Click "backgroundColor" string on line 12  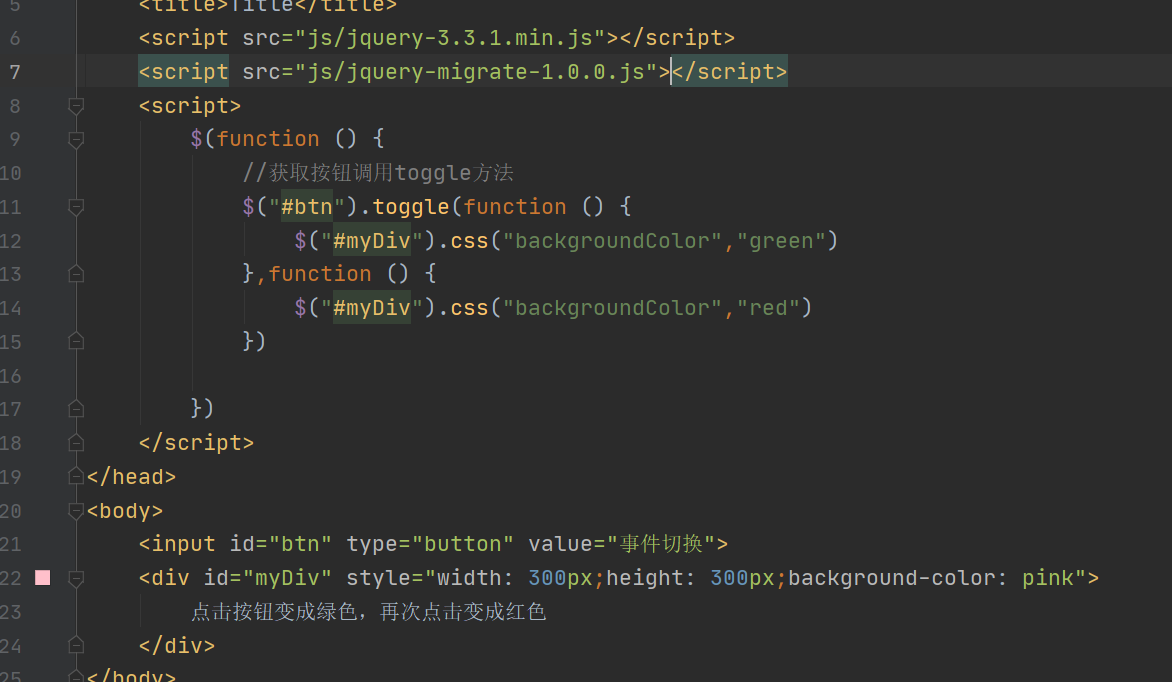(613, 241)
